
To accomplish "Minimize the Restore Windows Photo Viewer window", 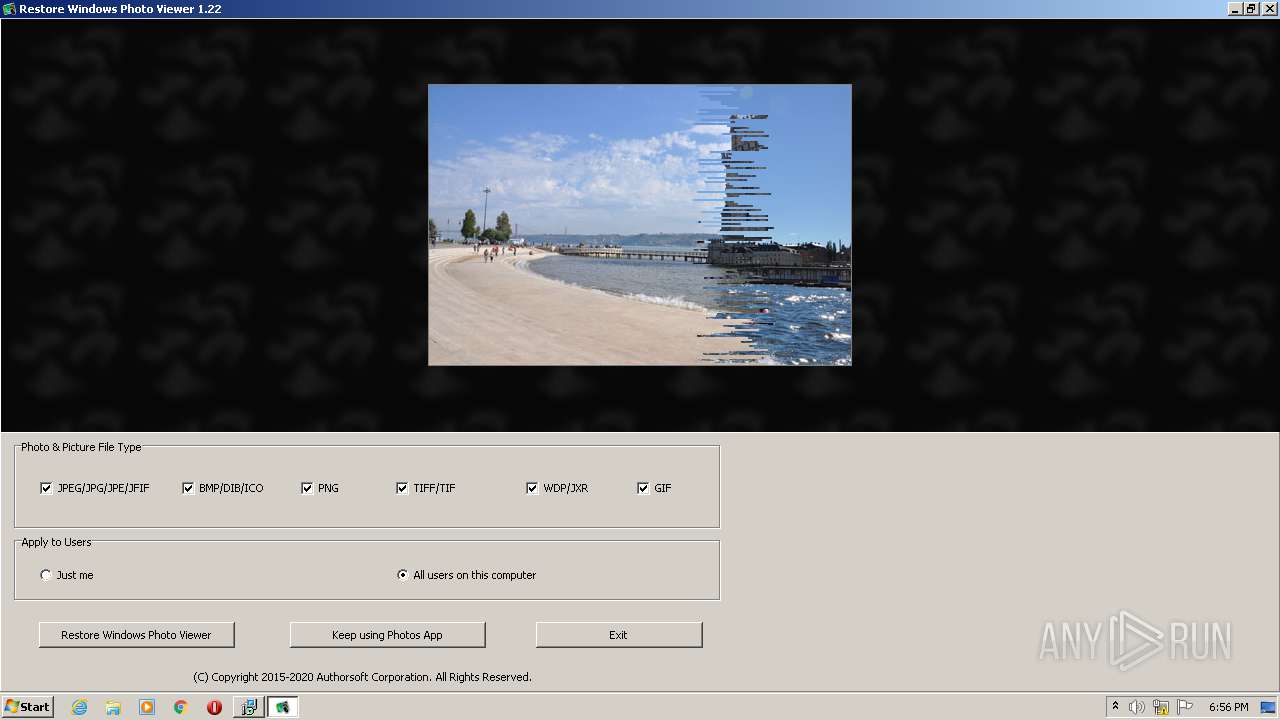I will (x=1235, y=9).
